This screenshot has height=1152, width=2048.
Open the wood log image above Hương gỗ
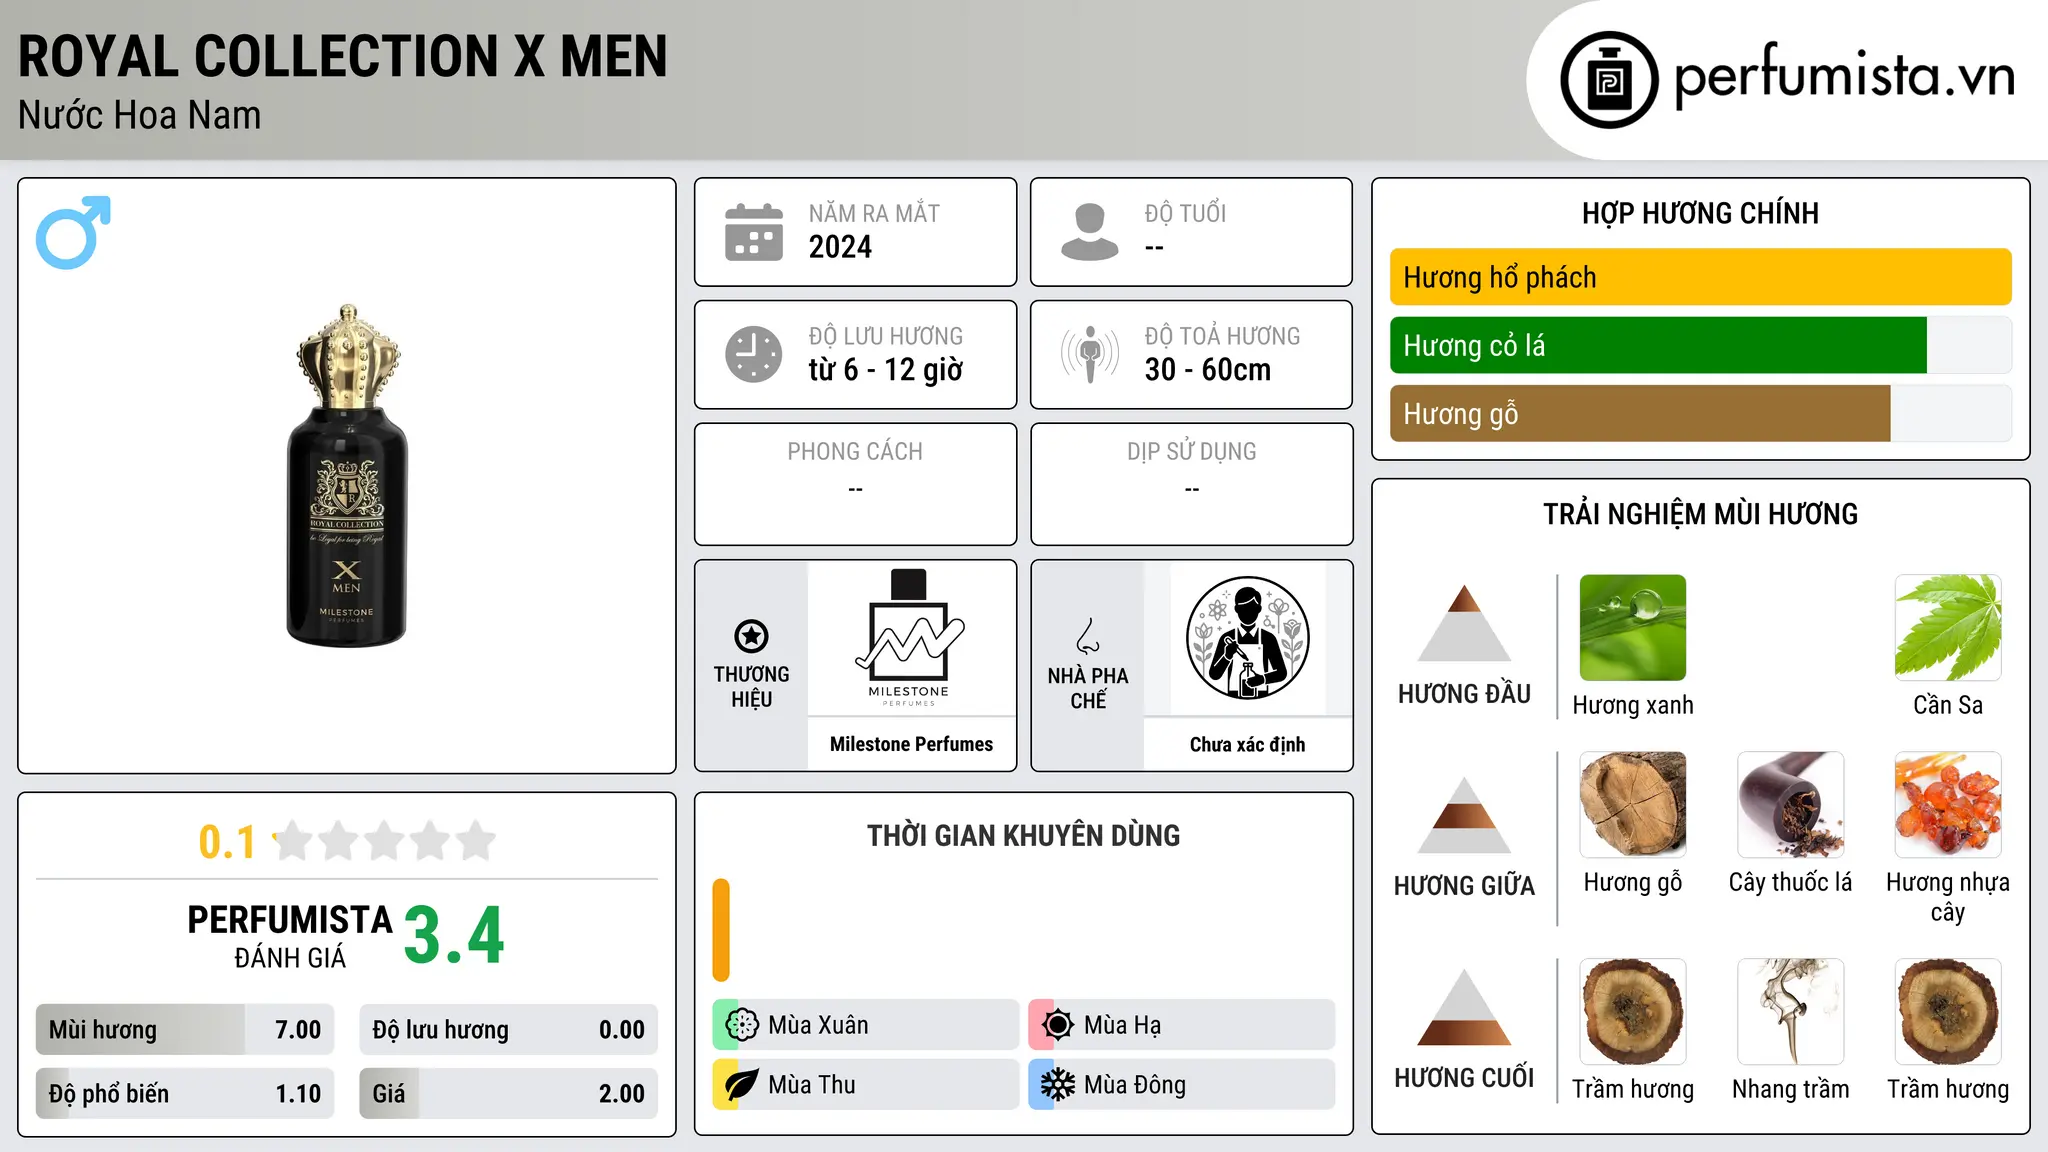(1632, 805)
